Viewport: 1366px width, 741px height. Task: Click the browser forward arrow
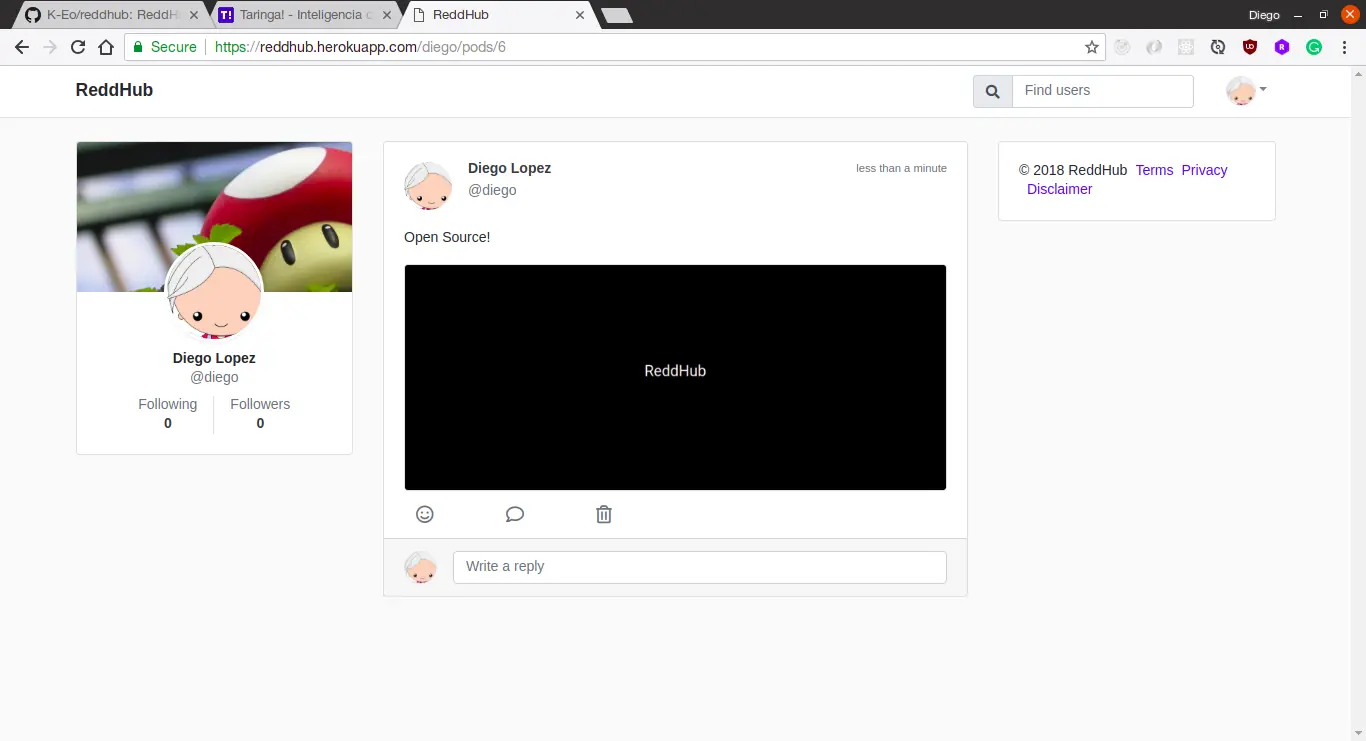point(50,47)
